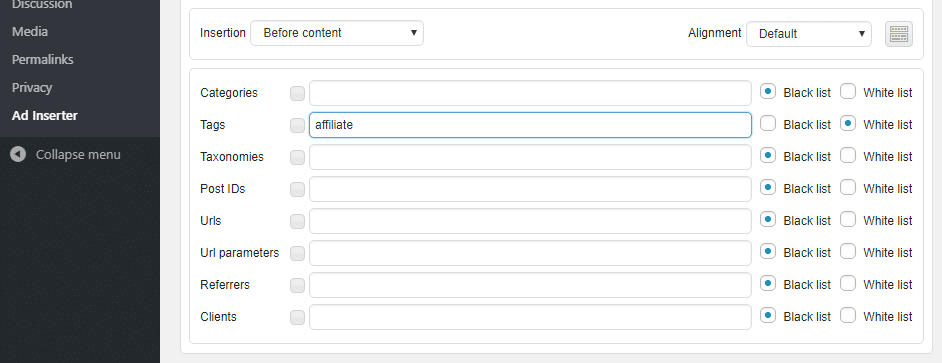Image resolution: width=942 pixels, height=363 pixels.
Task: Open the Referrers list selector icon
Action: pos(297,285)
